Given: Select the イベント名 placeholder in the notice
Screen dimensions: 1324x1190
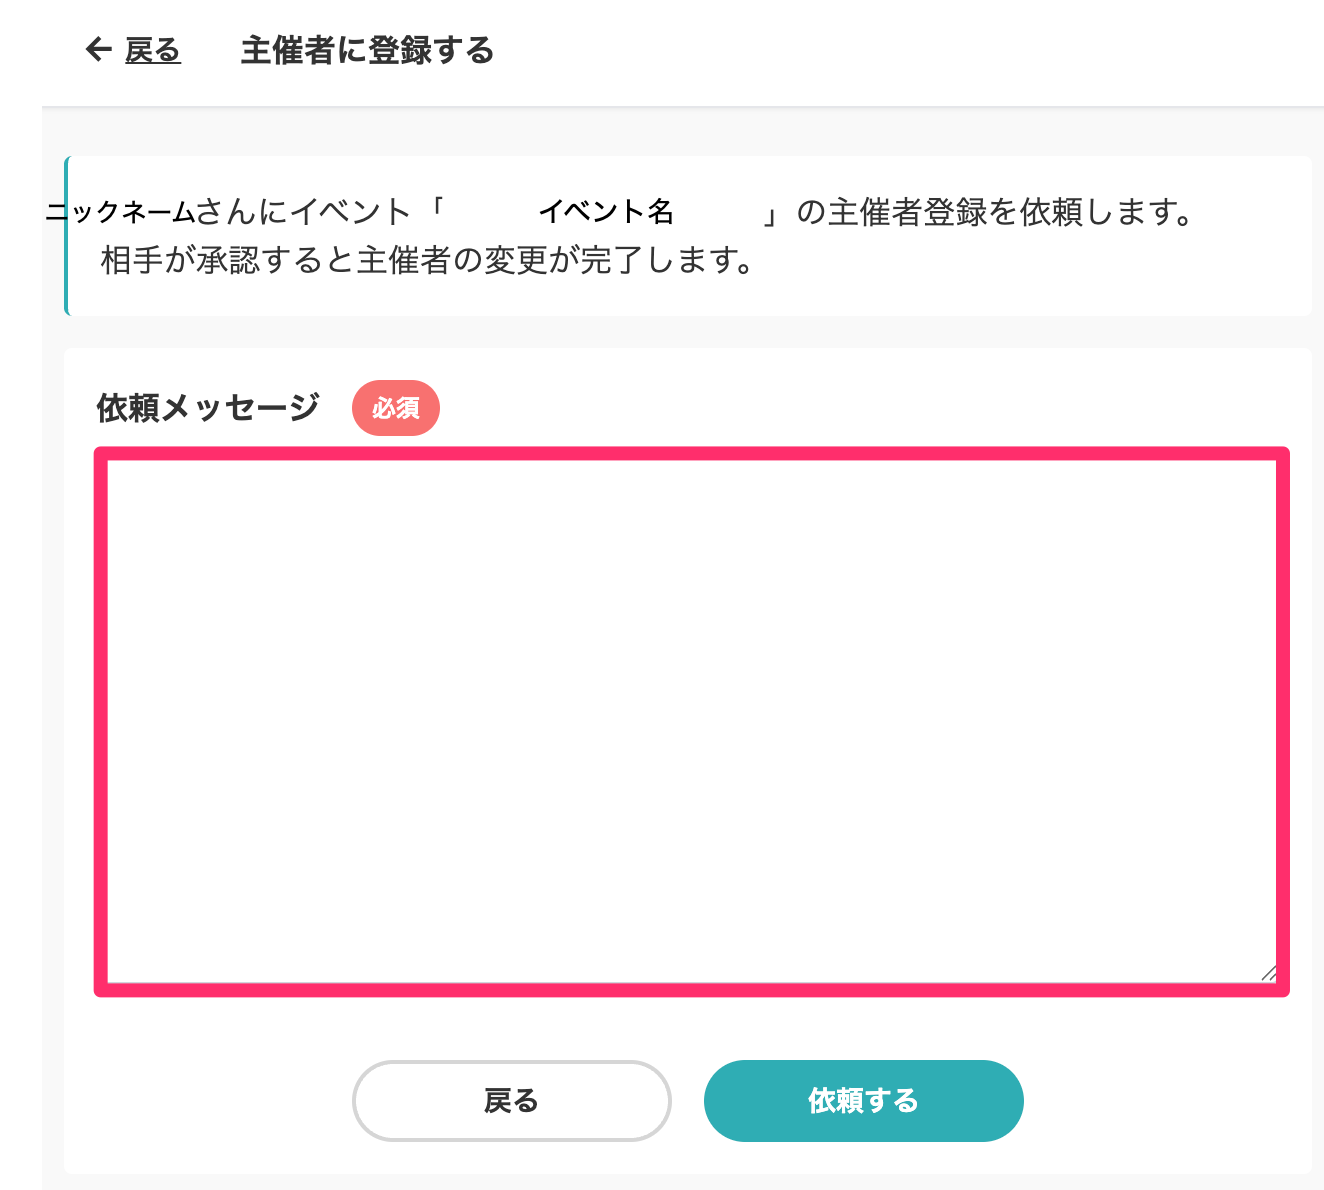Looking at the screenshot, I should tap(606, 211).
